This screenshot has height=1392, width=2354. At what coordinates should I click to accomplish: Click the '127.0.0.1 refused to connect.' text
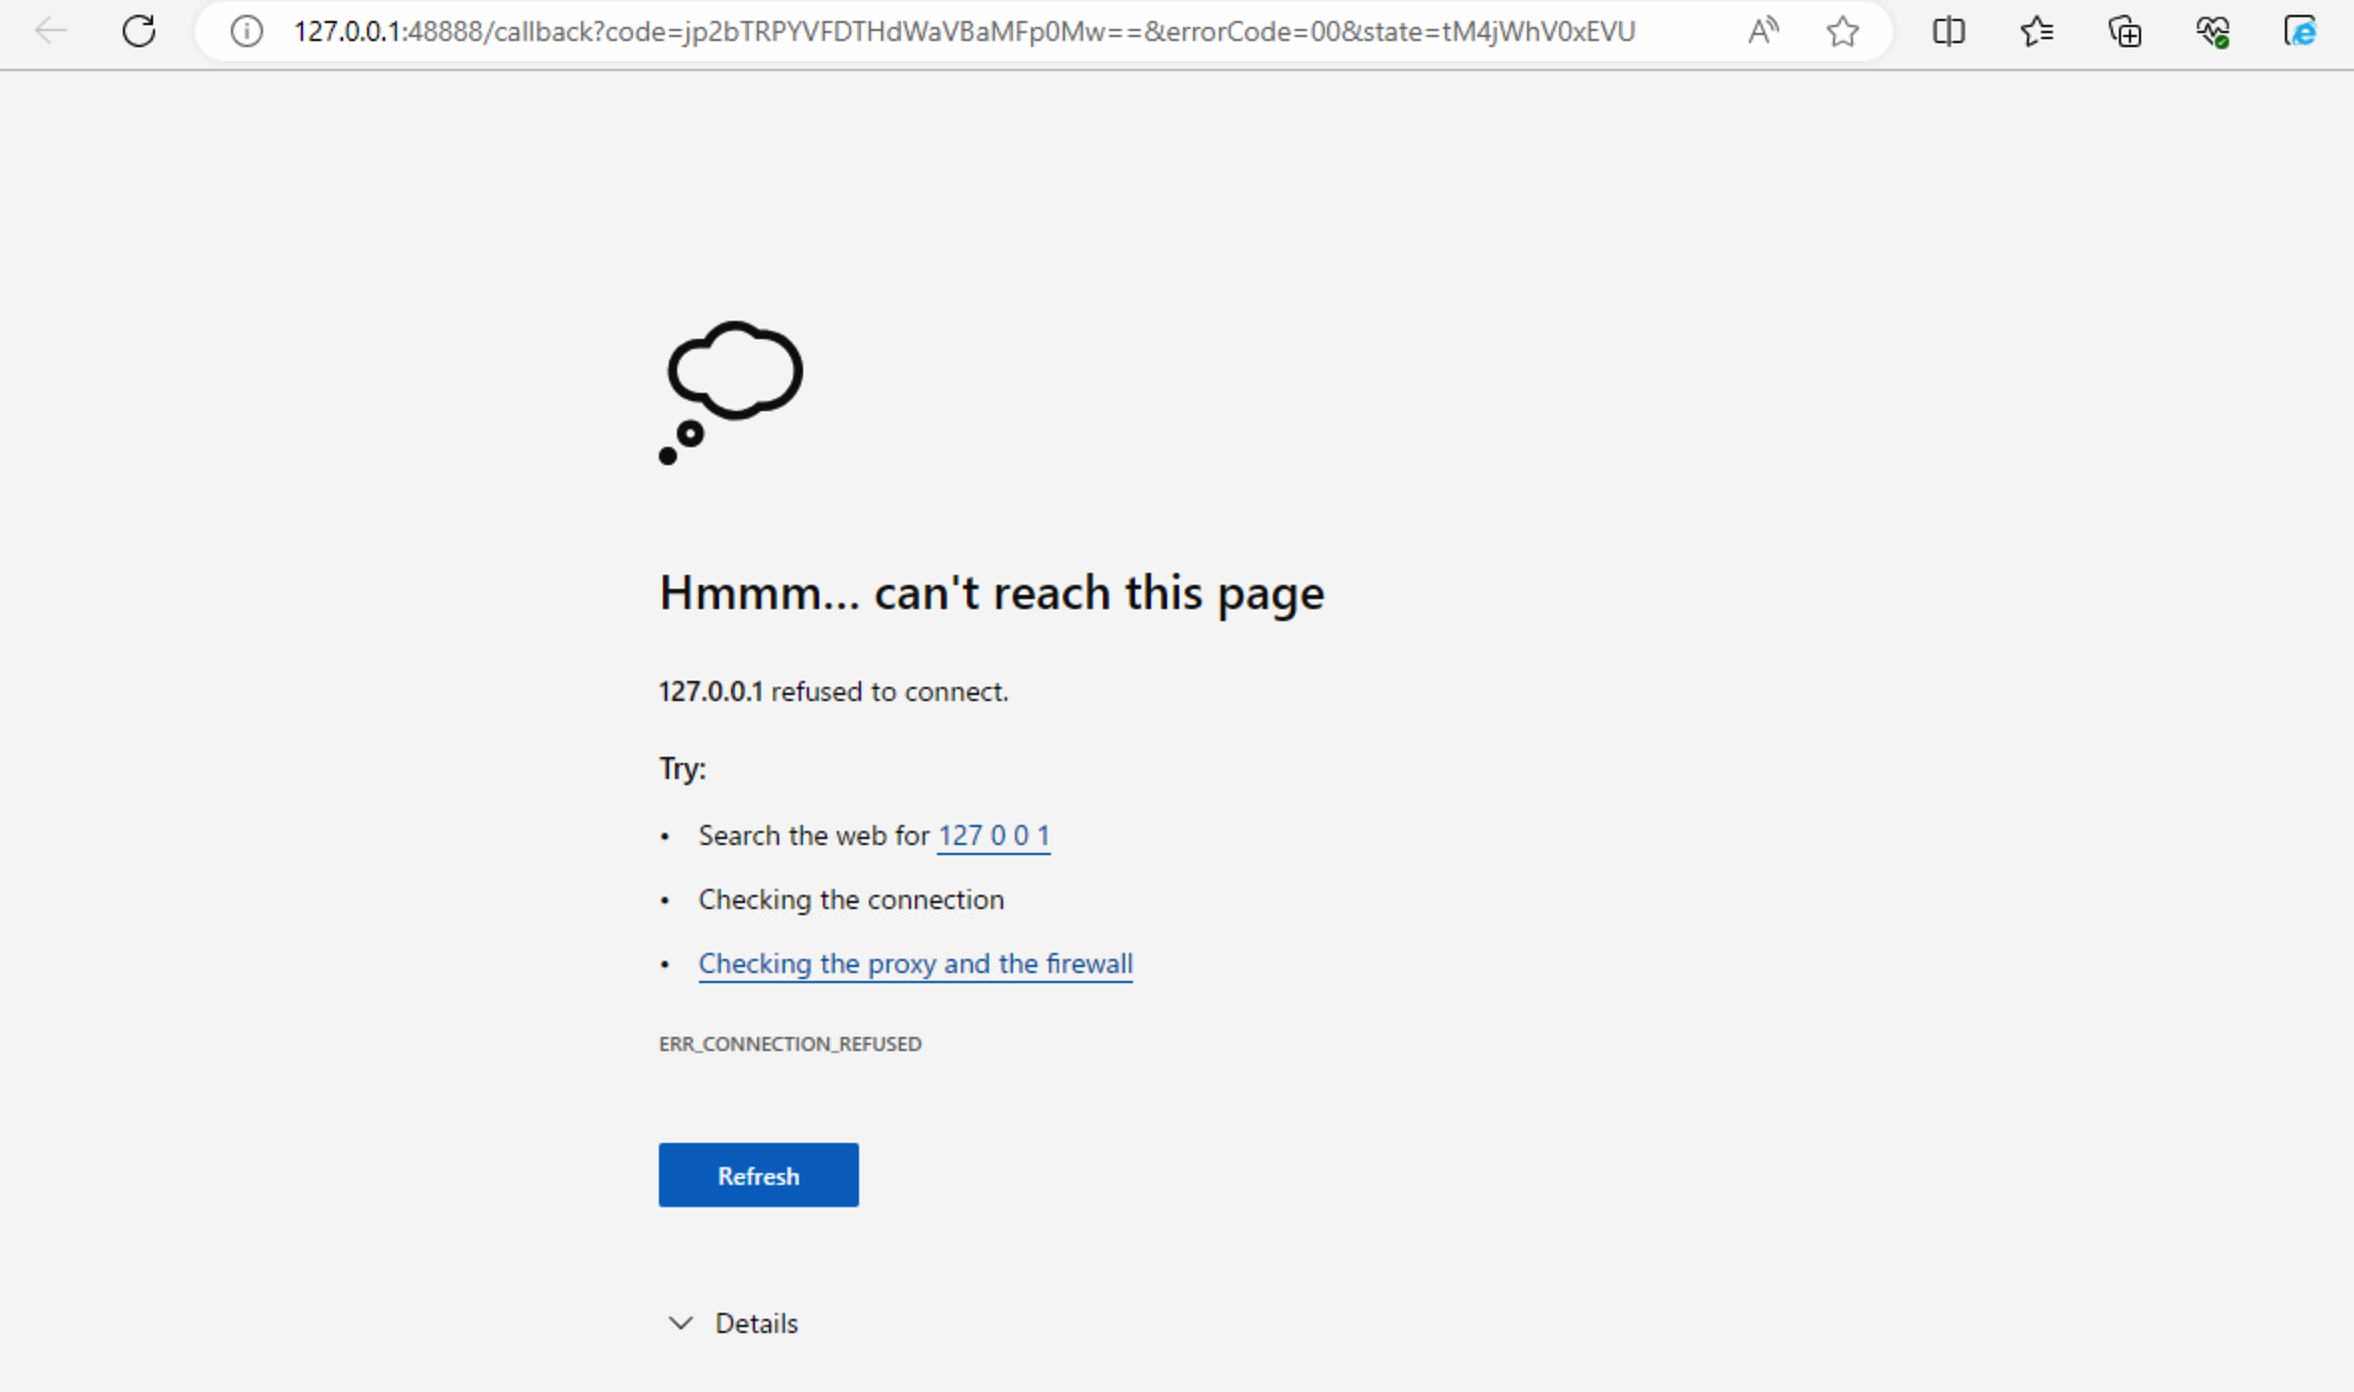[833, 692]
